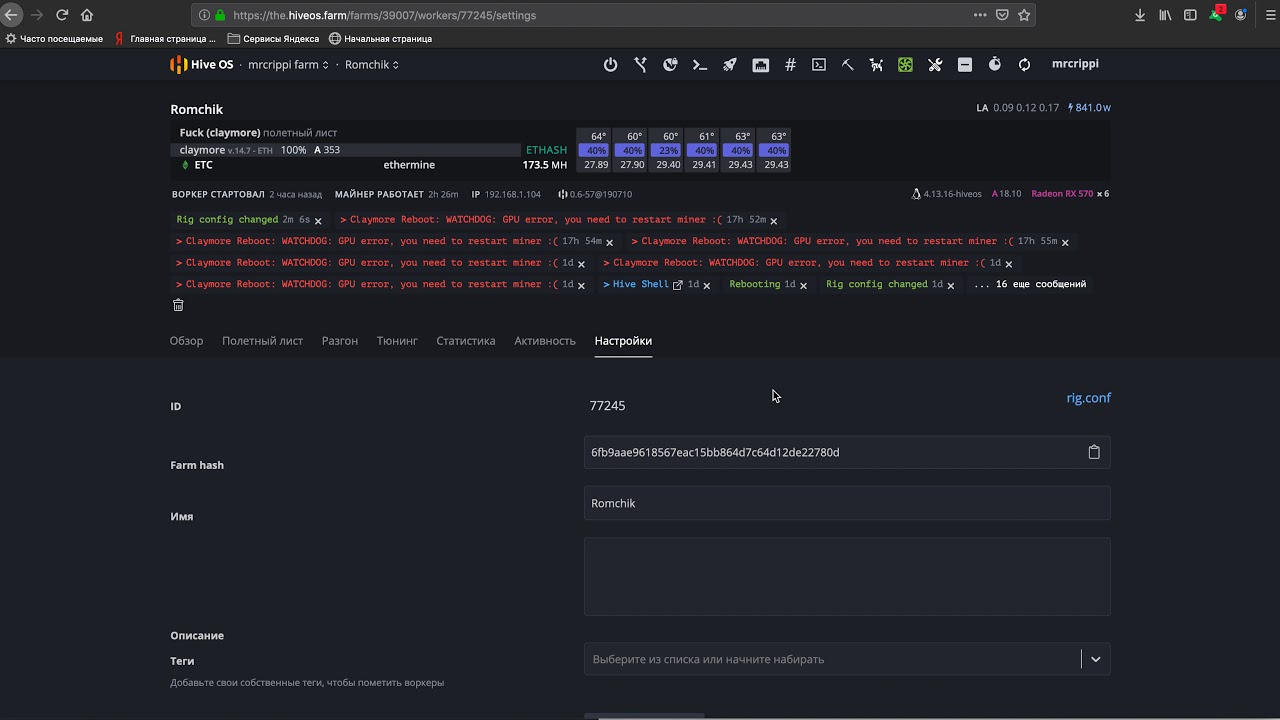This screenshot has height=720, width=1280.
Task: Click the stopwatch icon
Action: point(995,64)
